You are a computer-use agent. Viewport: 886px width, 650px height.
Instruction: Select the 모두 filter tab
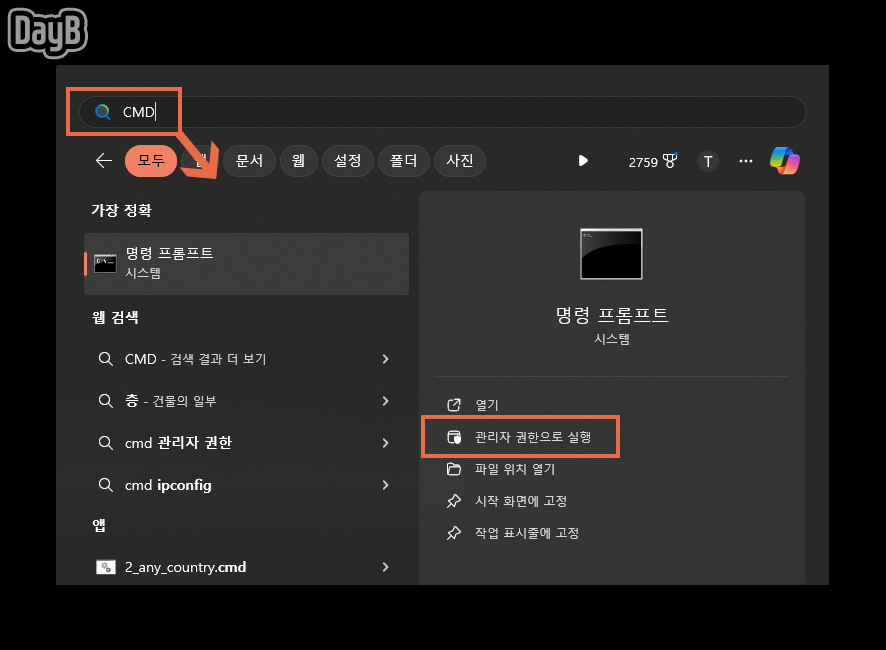151,161
